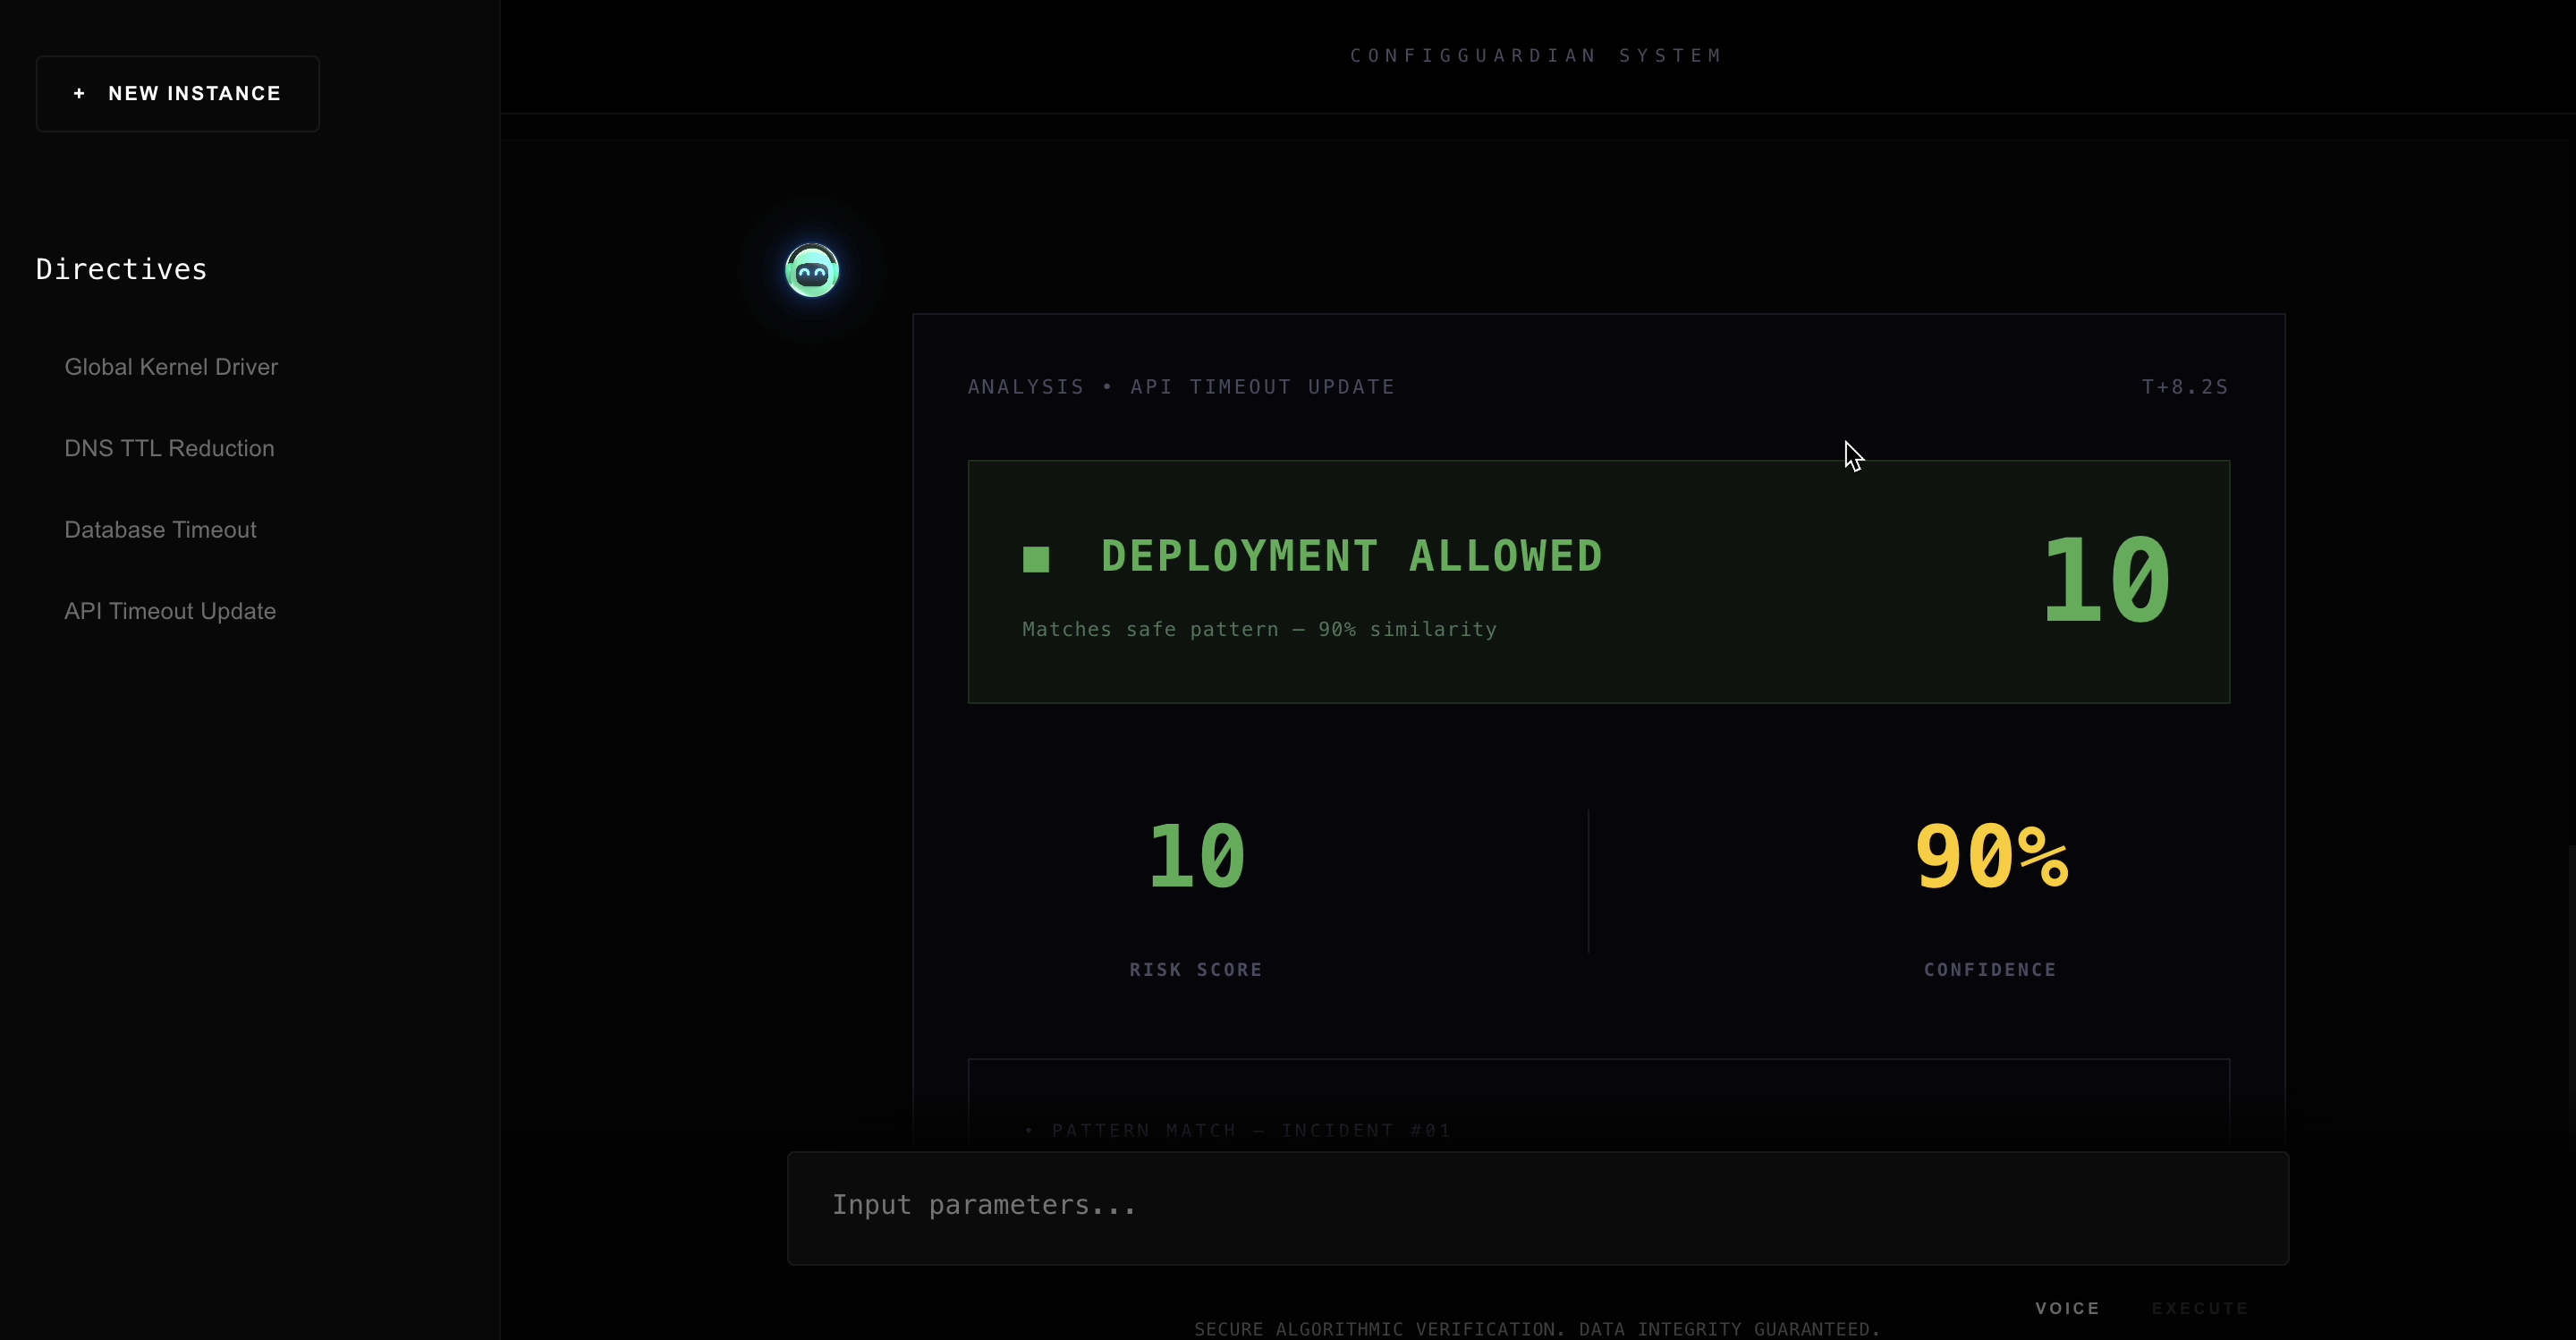Focus the Input parameters text field
Viewport: 2576px width, 1340px height.
pyautogui.click(x=1537, y=1207)
